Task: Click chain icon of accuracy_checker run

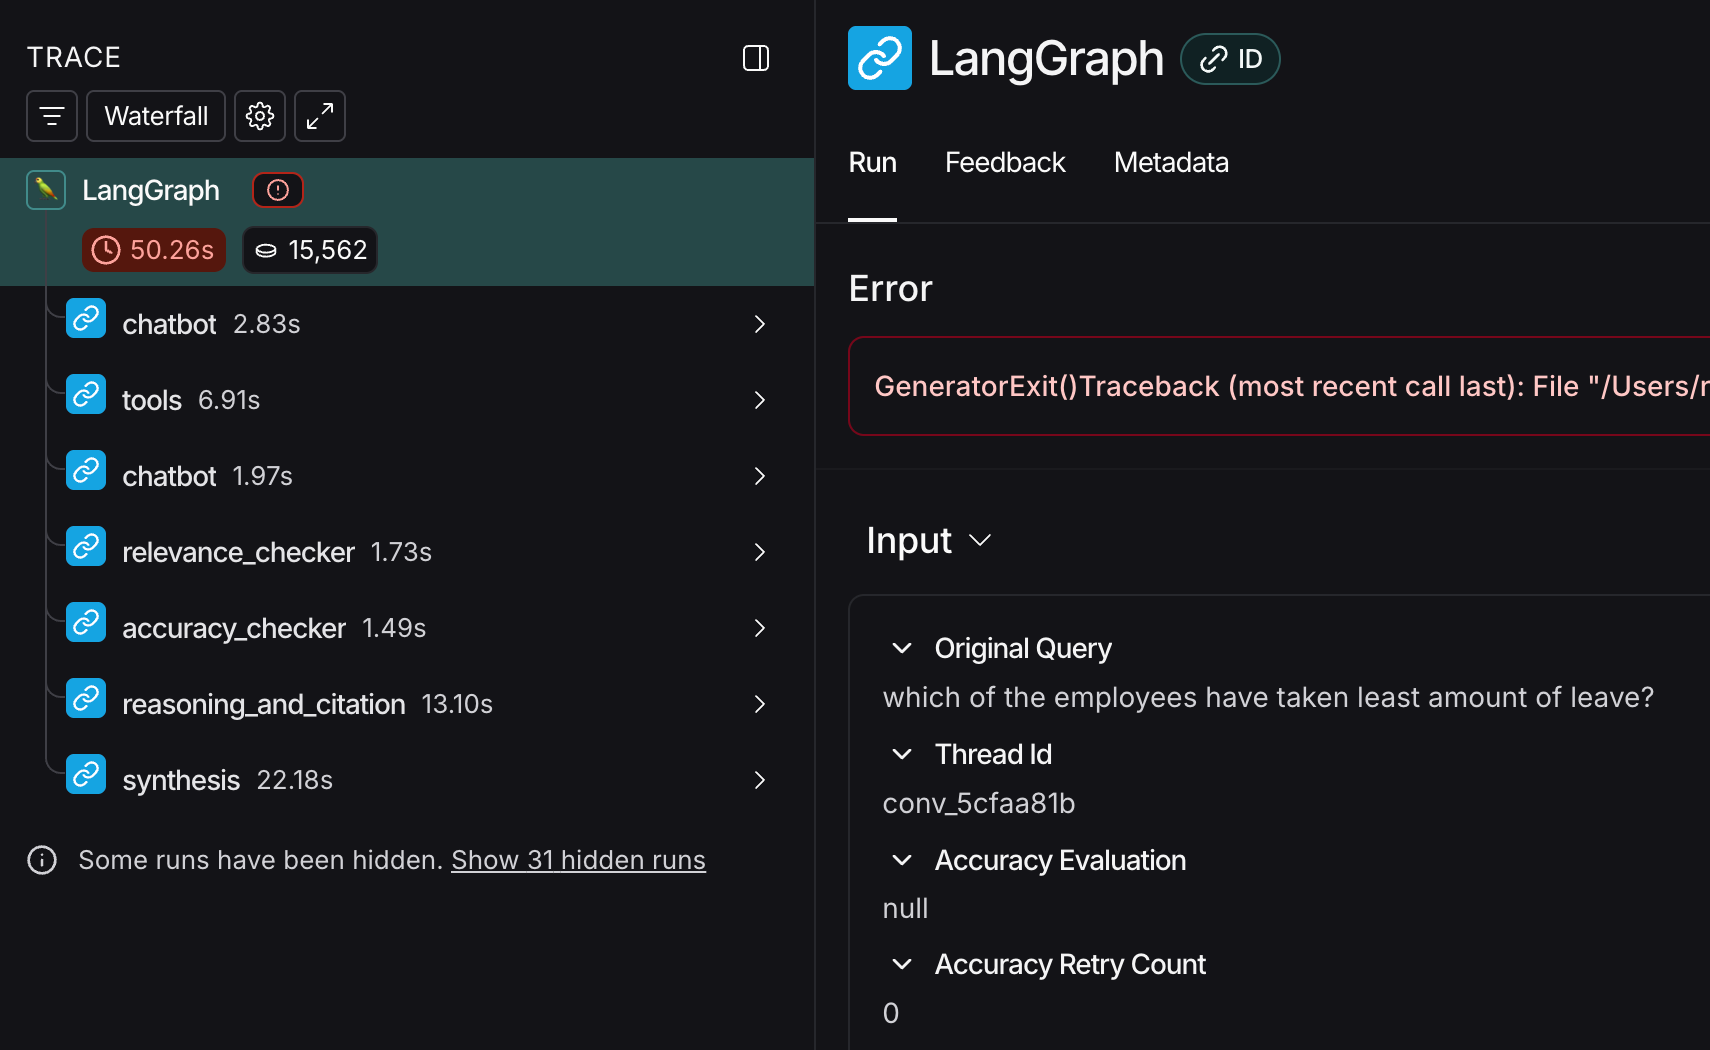Action: [86, 623]
